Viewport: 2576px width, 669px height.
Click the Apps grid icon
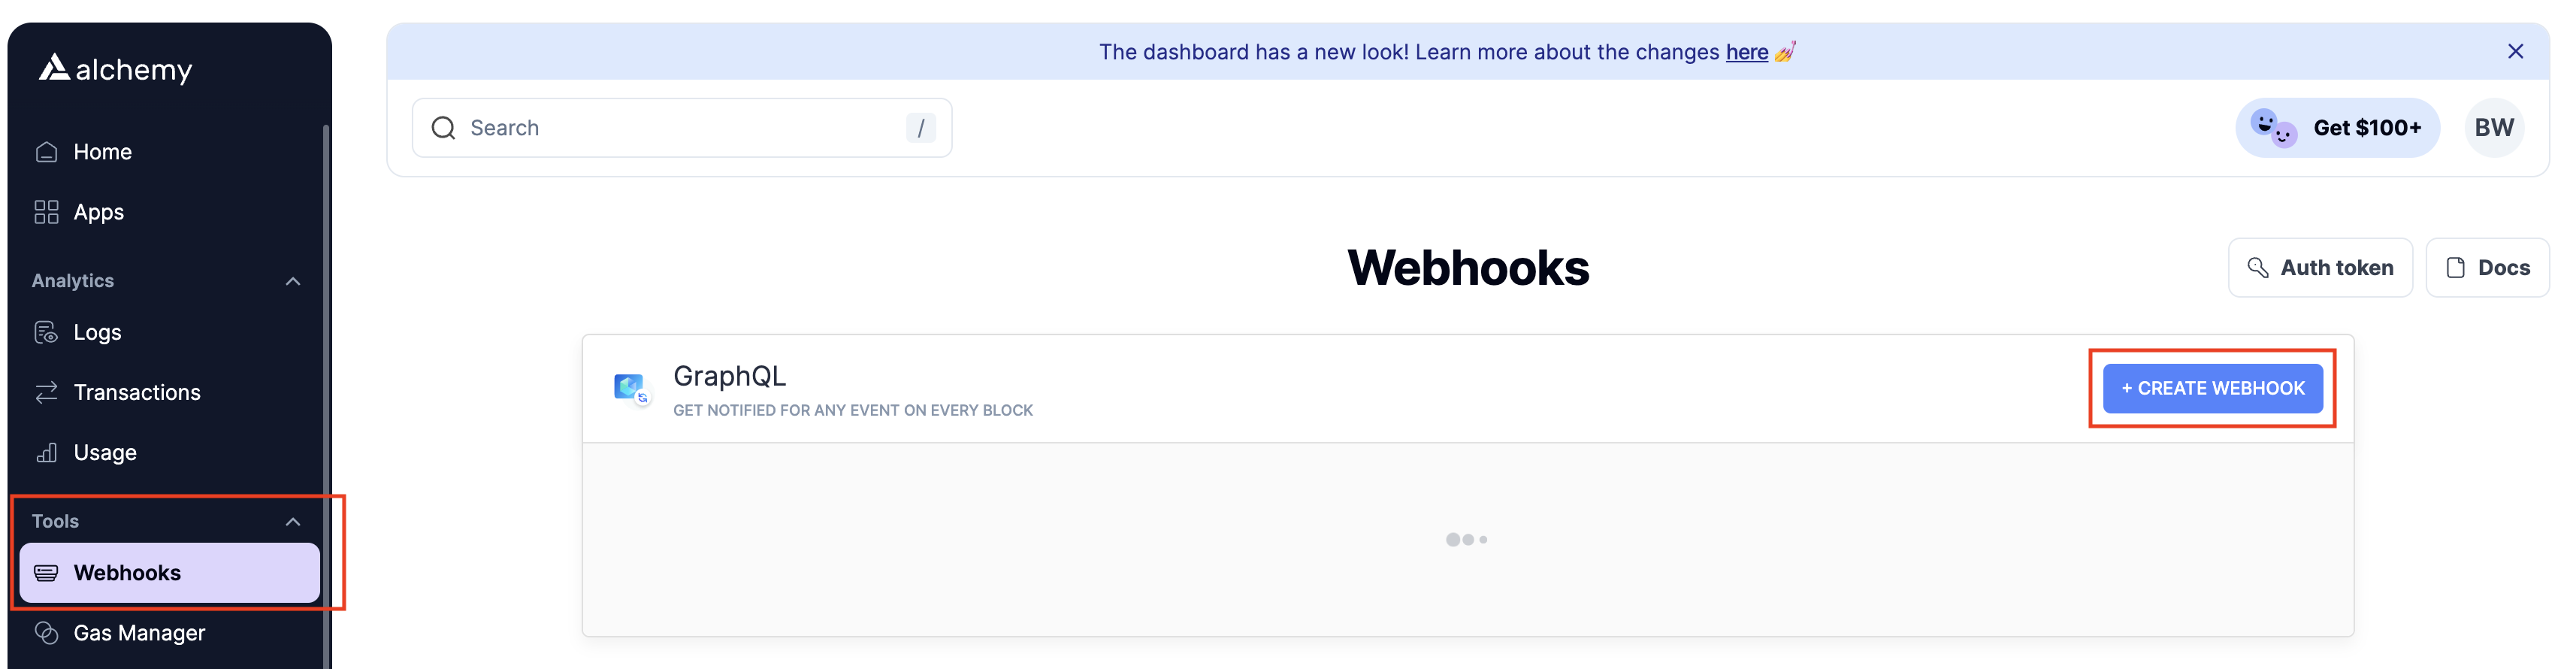pos(46,212)
